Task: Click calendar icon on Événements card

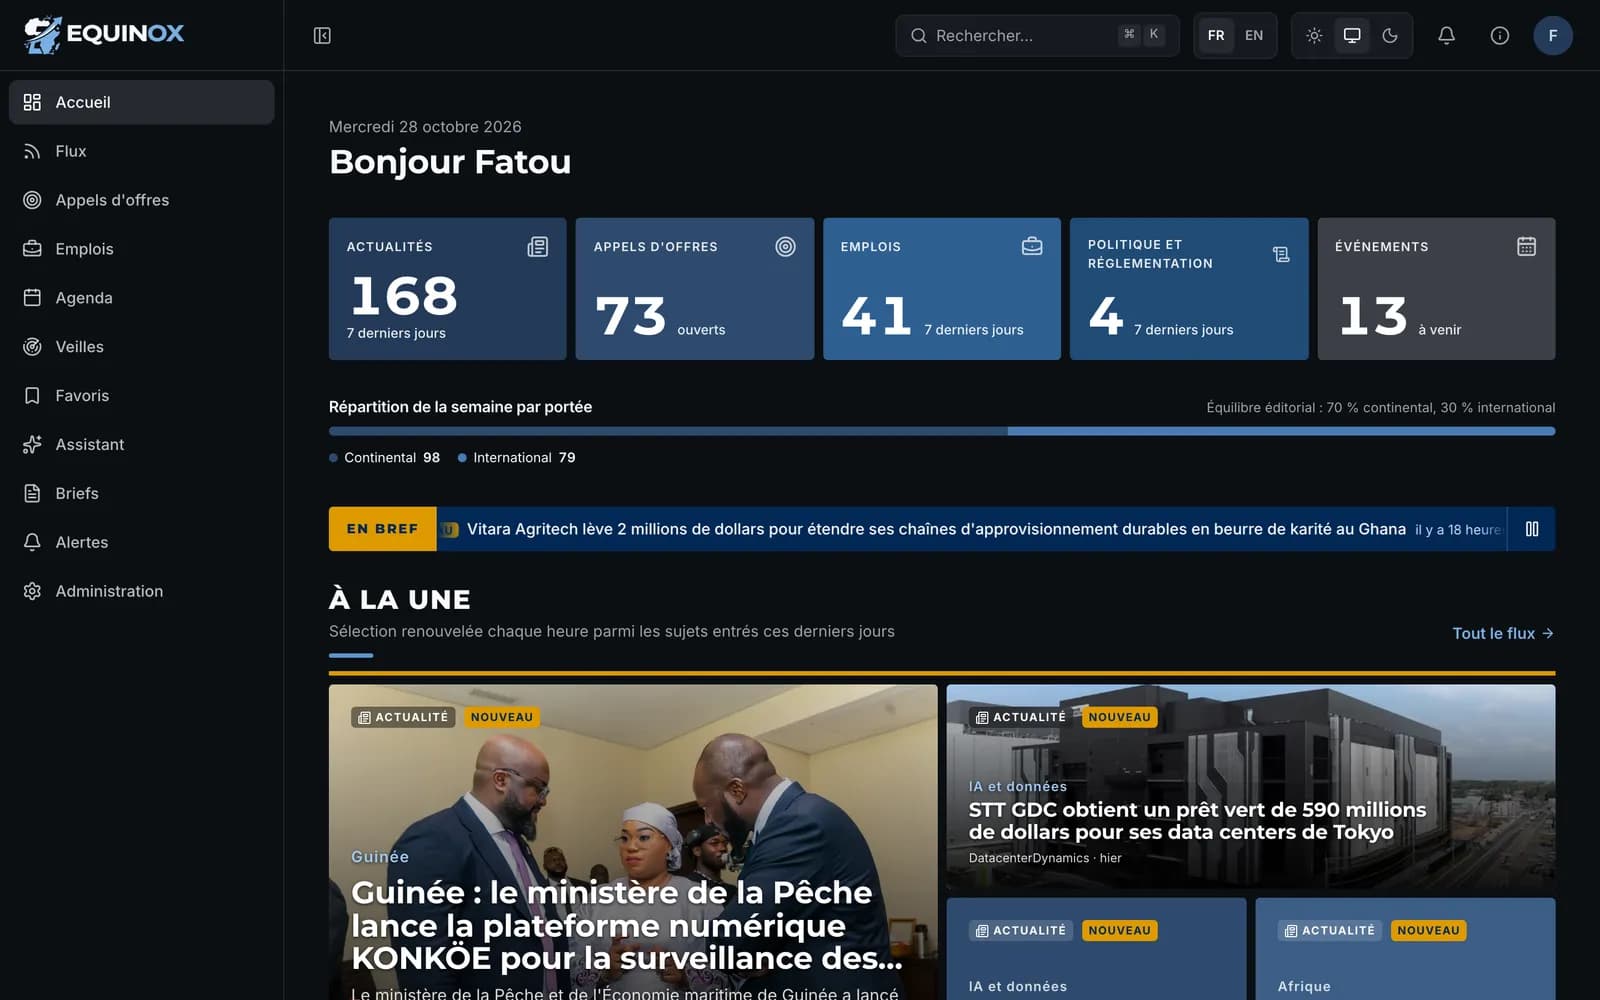Action: [1526, 246]
